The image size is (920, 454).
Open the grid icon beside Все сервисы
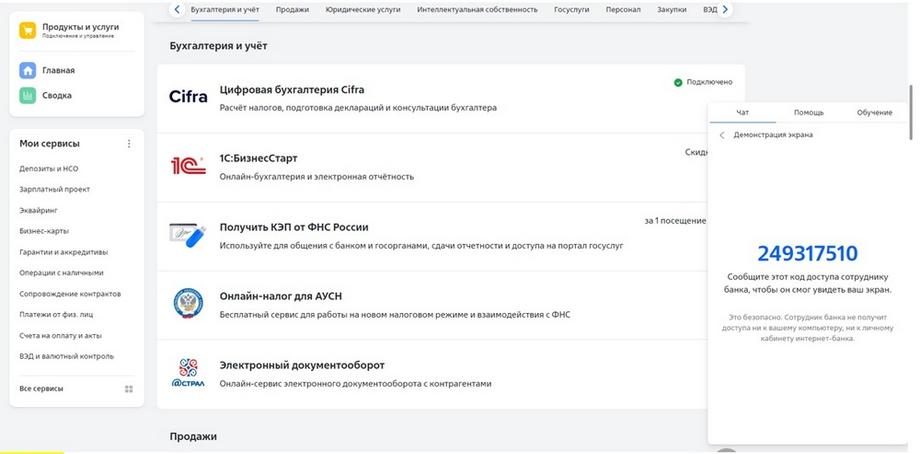(x=128, y=388)
